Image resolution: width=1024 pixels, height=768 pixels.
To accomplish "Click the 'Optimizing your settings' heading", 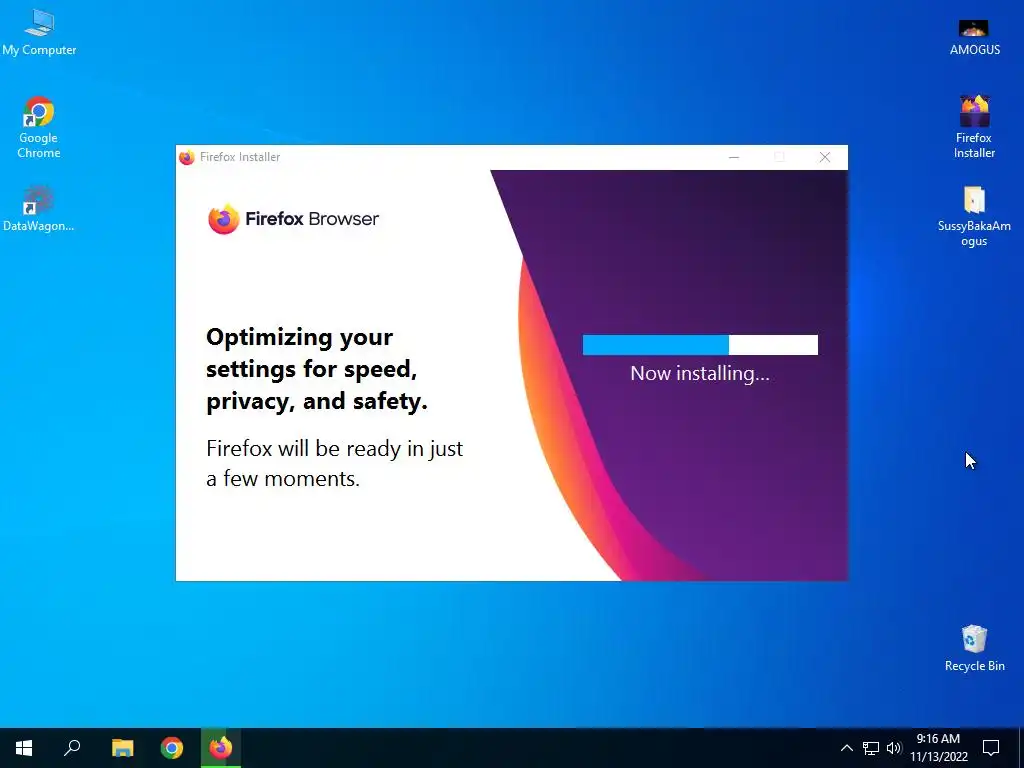I will pyautogui.click(x=317, y=370).
